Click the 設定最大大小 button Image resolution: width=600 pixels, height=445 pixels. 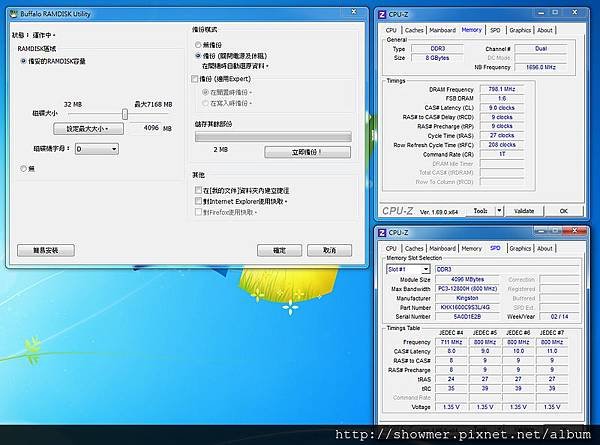click(88, 129)
